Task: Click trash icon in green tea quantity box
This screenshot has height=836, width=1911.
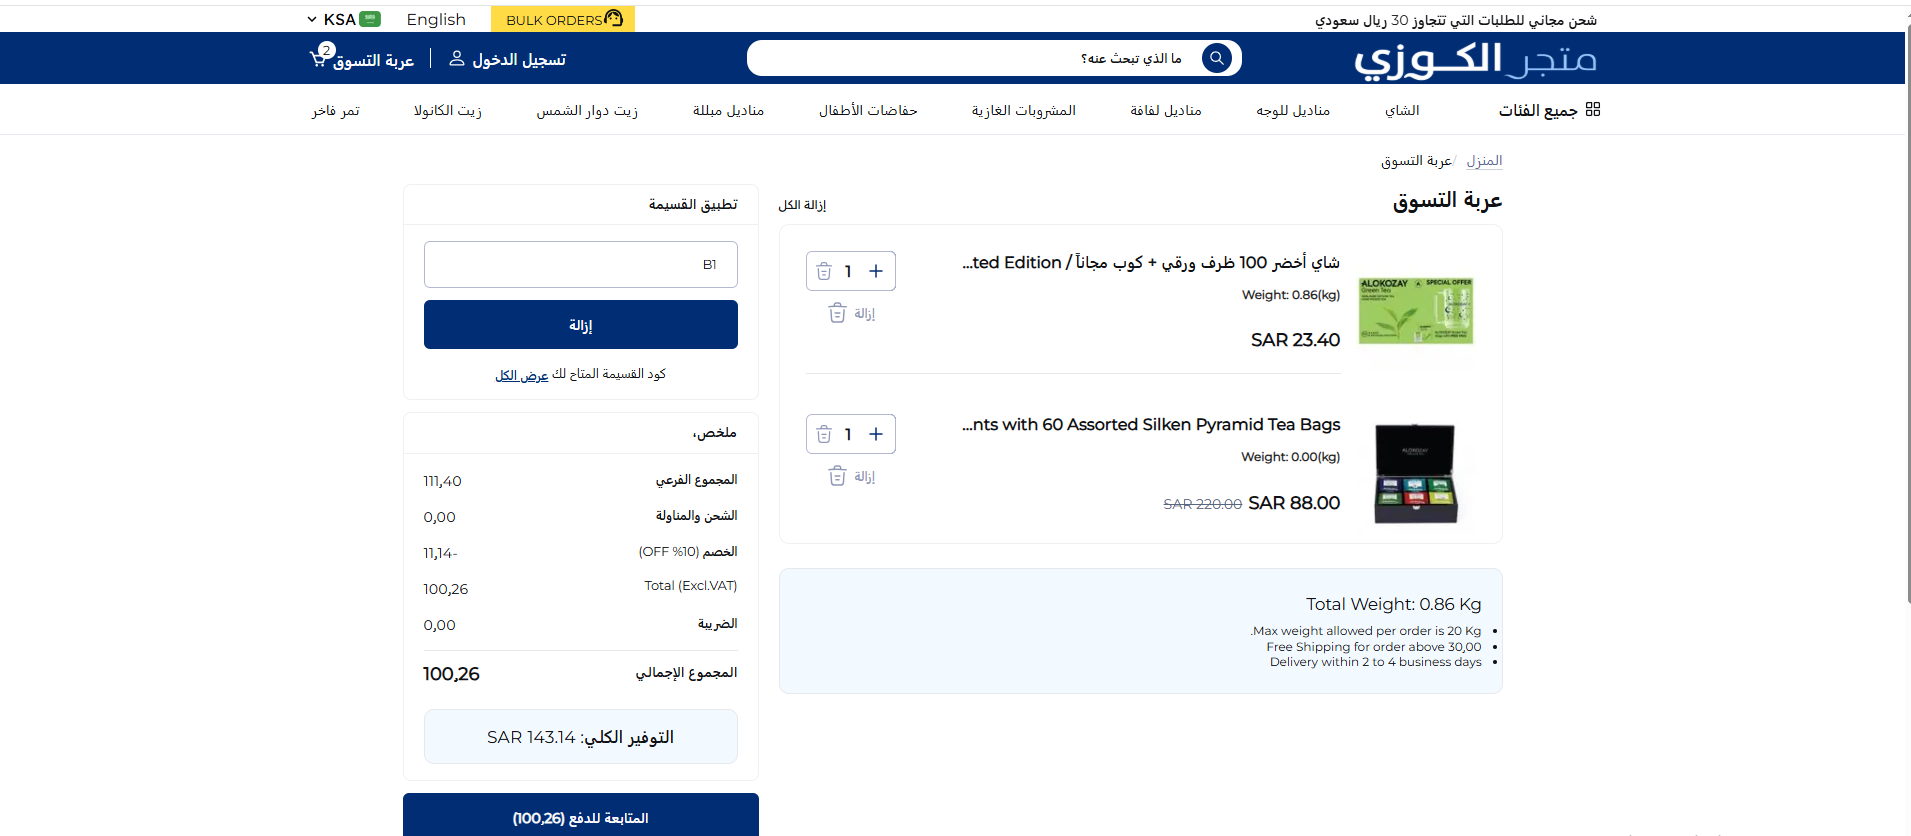Action: pyautogui.click(x=824, y=271)
